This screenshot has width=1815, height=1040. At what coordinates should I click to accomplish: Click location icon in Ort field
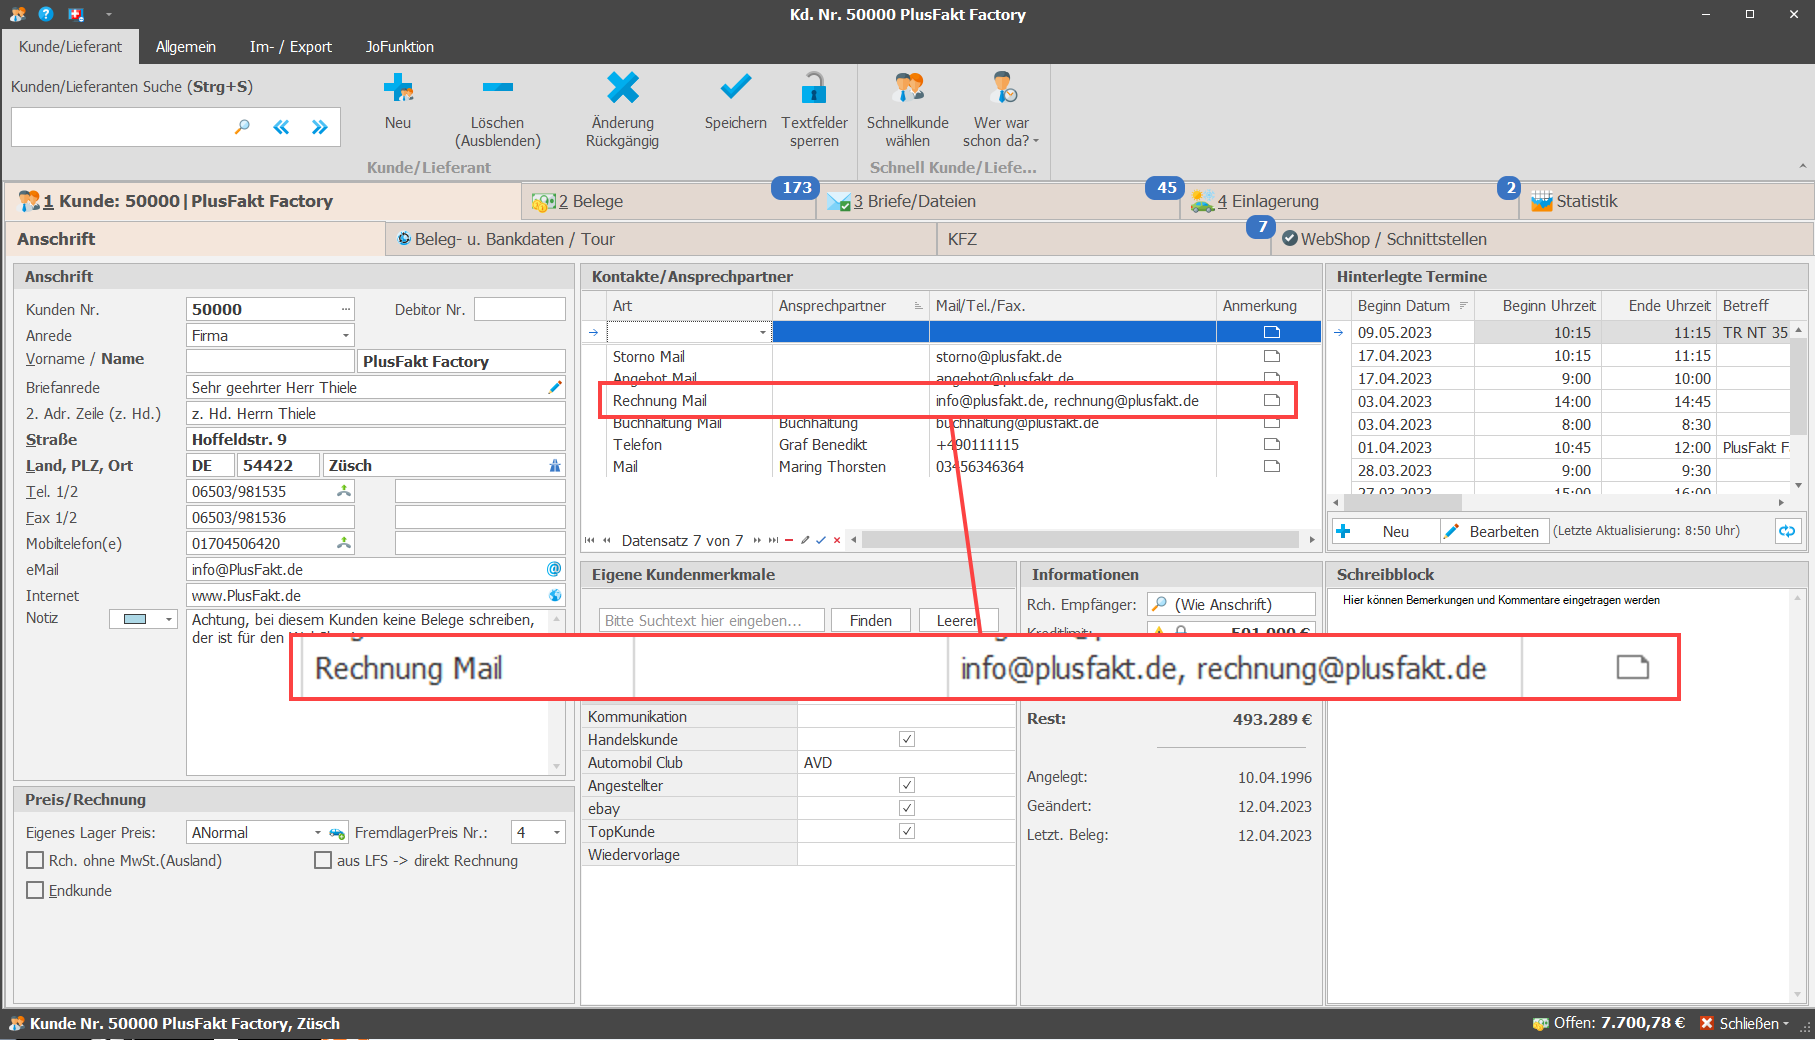pyautogui.click(x=555, y=466)
